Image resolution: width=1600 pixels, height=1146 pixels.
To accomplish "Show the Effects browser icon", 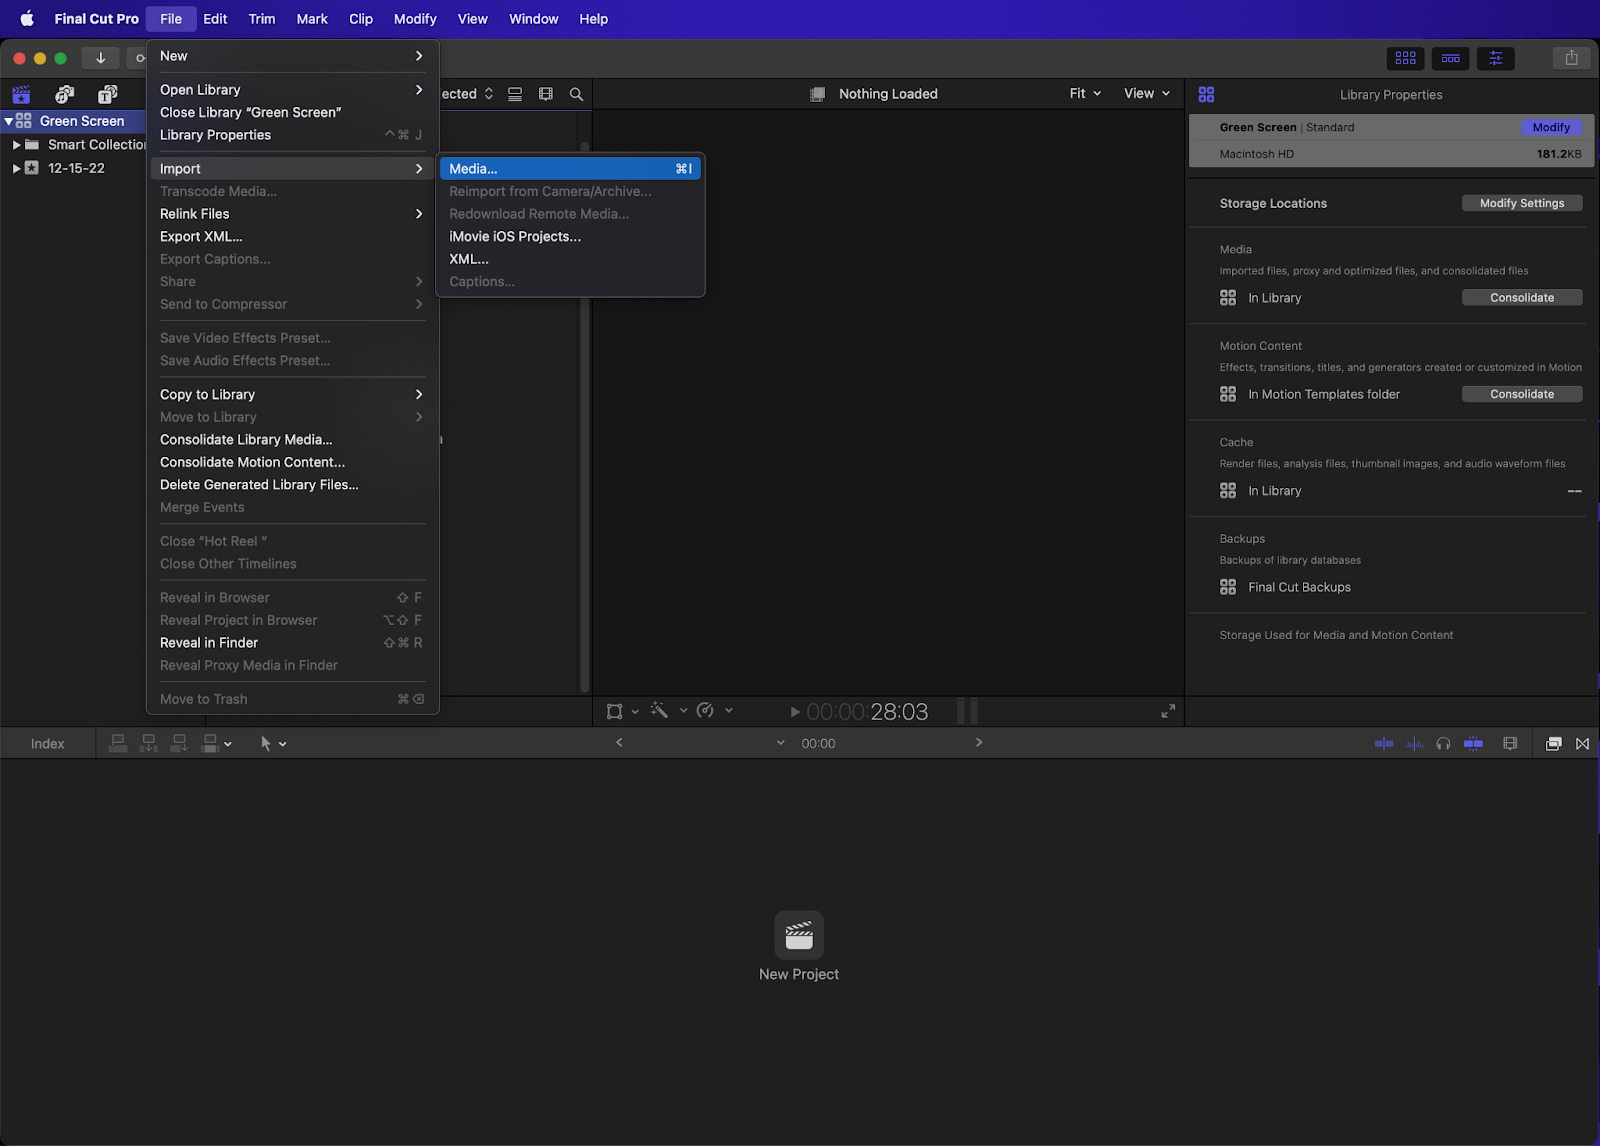I will 1553,743.
